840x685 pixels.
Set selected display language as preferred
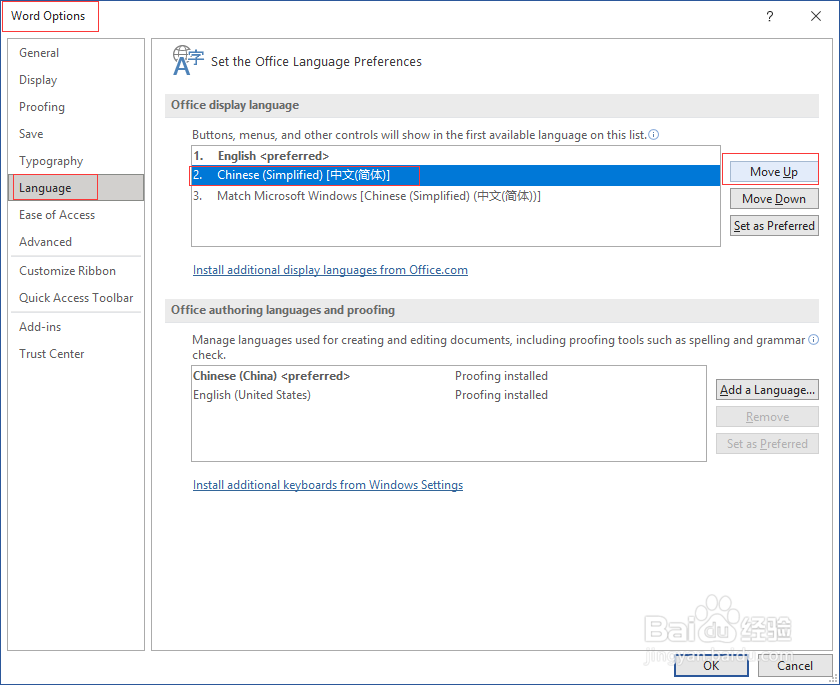pyautogui.click(x=774, y=225)
